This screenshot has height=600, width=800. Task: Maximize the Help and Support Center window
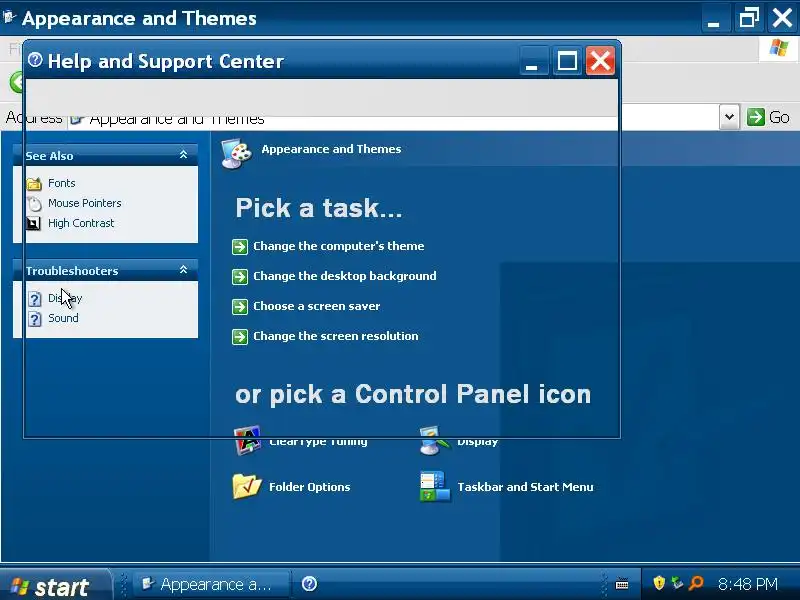567,61
